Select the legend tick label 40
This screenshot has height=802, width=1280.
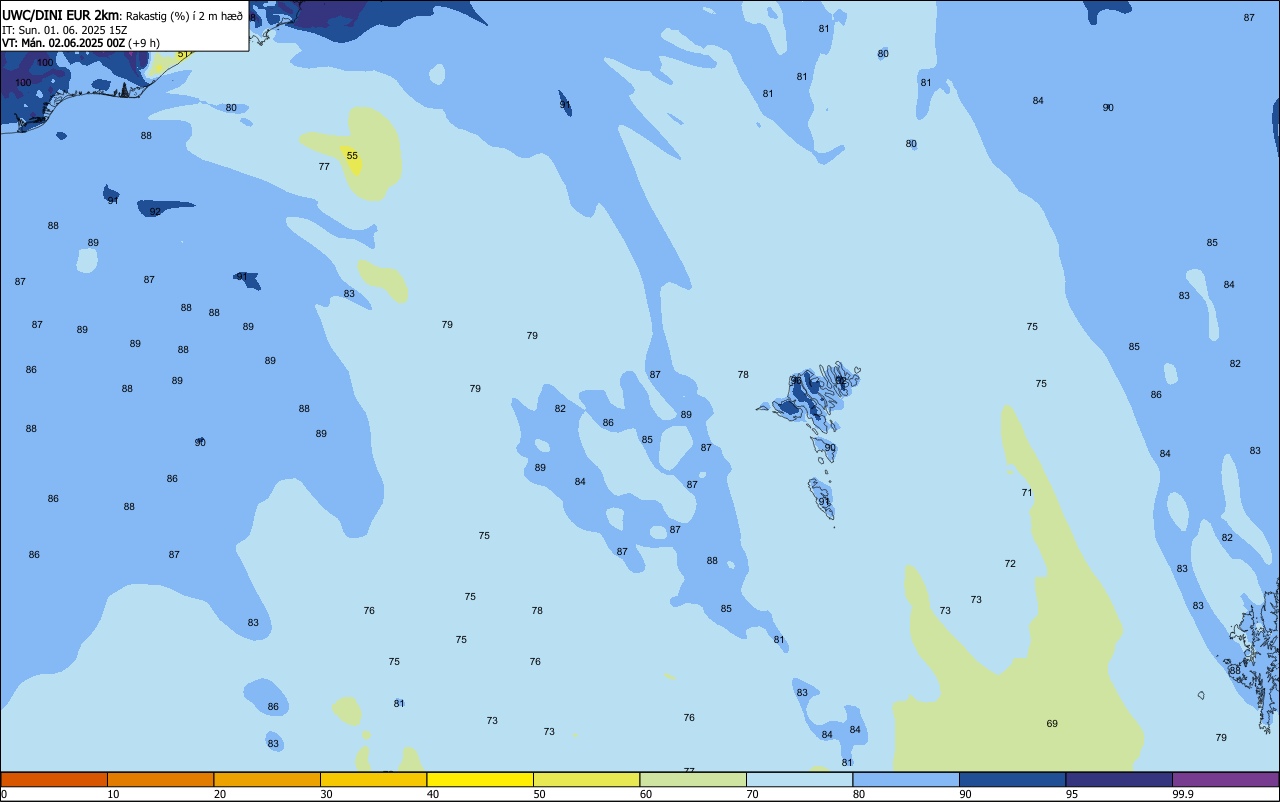tap(433, 794)
